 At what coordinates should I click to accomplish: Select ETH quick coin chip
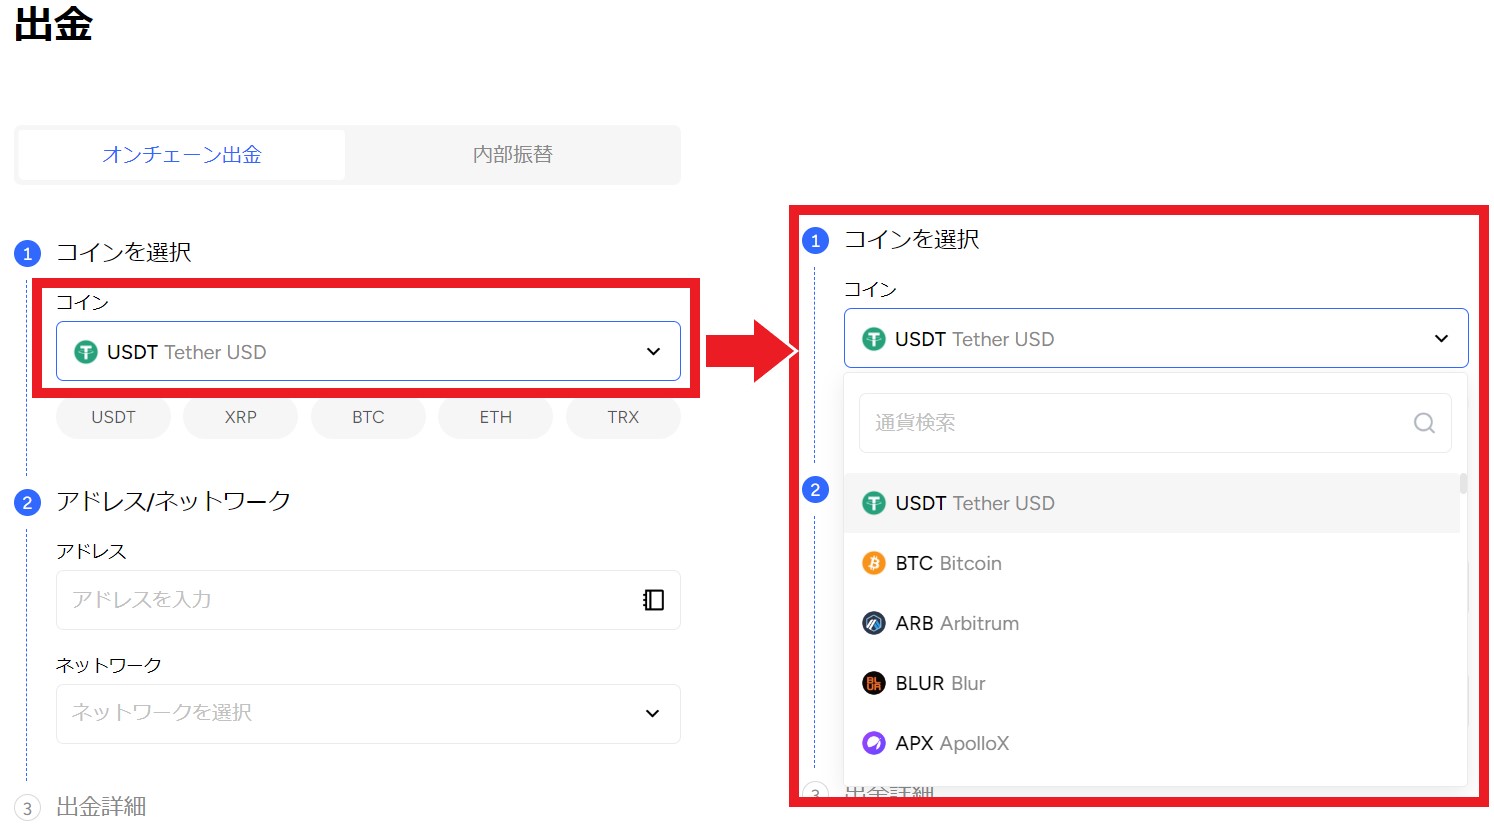496,418
